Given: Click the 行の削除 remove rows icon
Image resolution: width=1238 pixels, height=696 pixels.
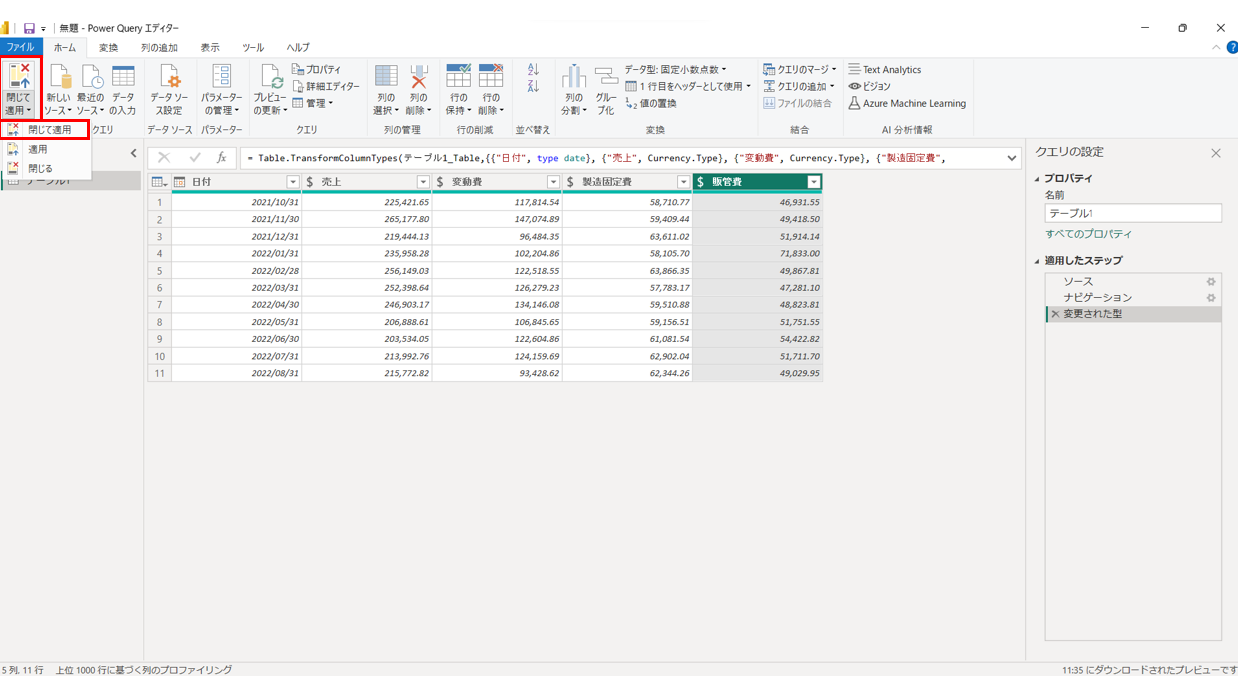Looking at the screenshot, I should coord(490,77).
